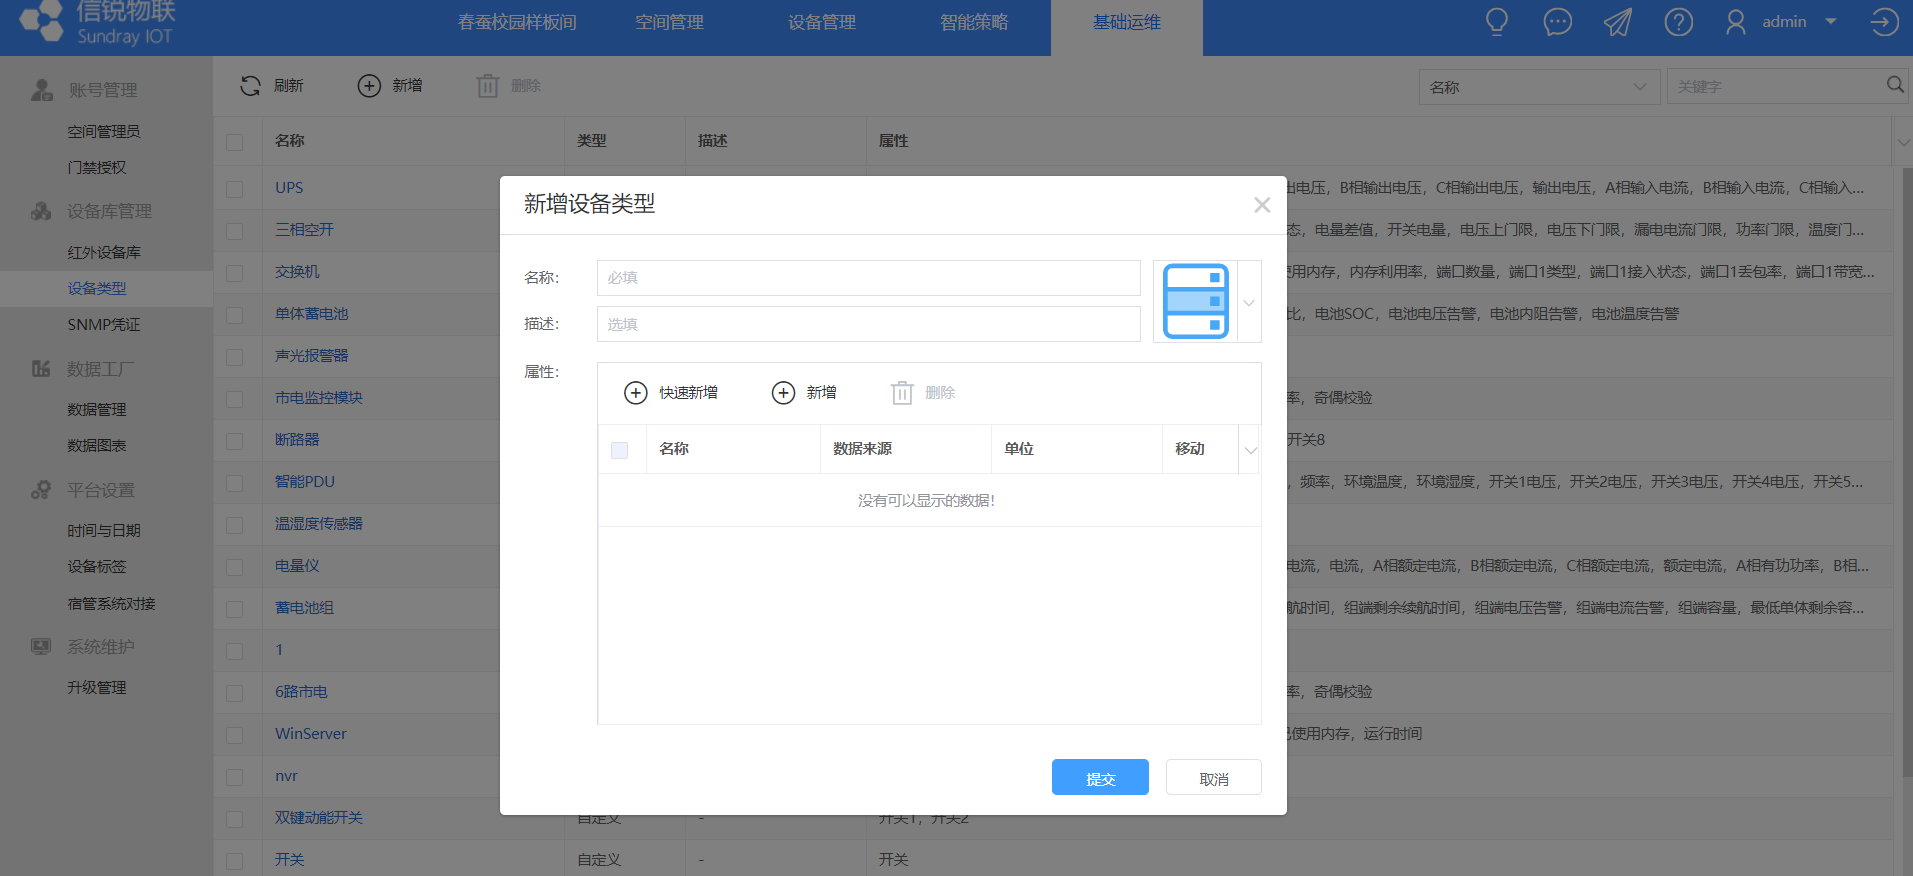Click the Sundray IOT logo
This screenshot has width=1913, height=876.
[96, 22]
